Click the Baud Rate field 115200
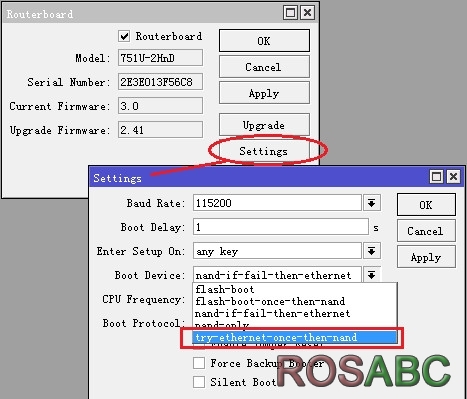Viewport: 467px width, 399px height. coord(277,203)
